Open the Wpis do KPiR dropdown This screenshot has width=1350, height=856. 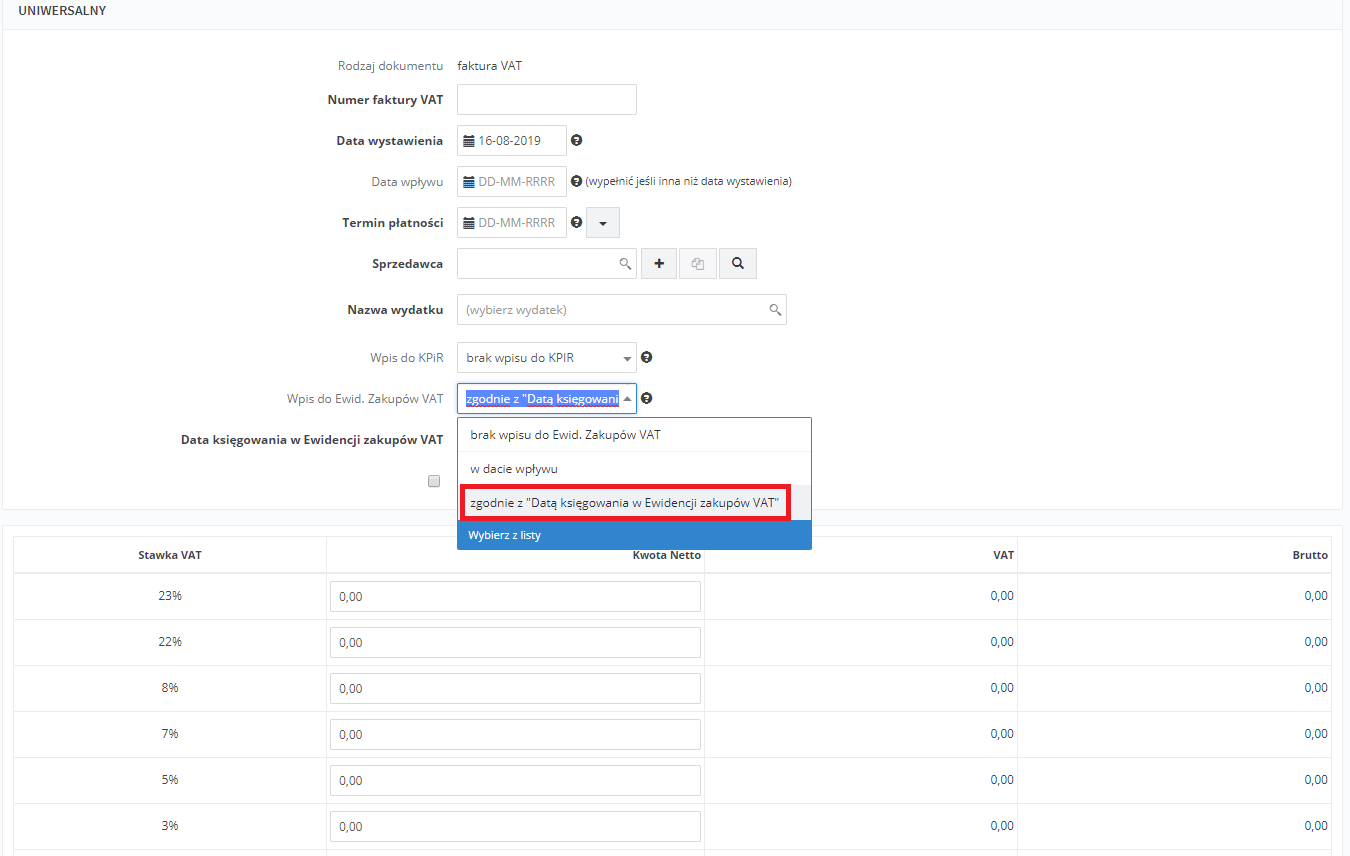[547, 357]
